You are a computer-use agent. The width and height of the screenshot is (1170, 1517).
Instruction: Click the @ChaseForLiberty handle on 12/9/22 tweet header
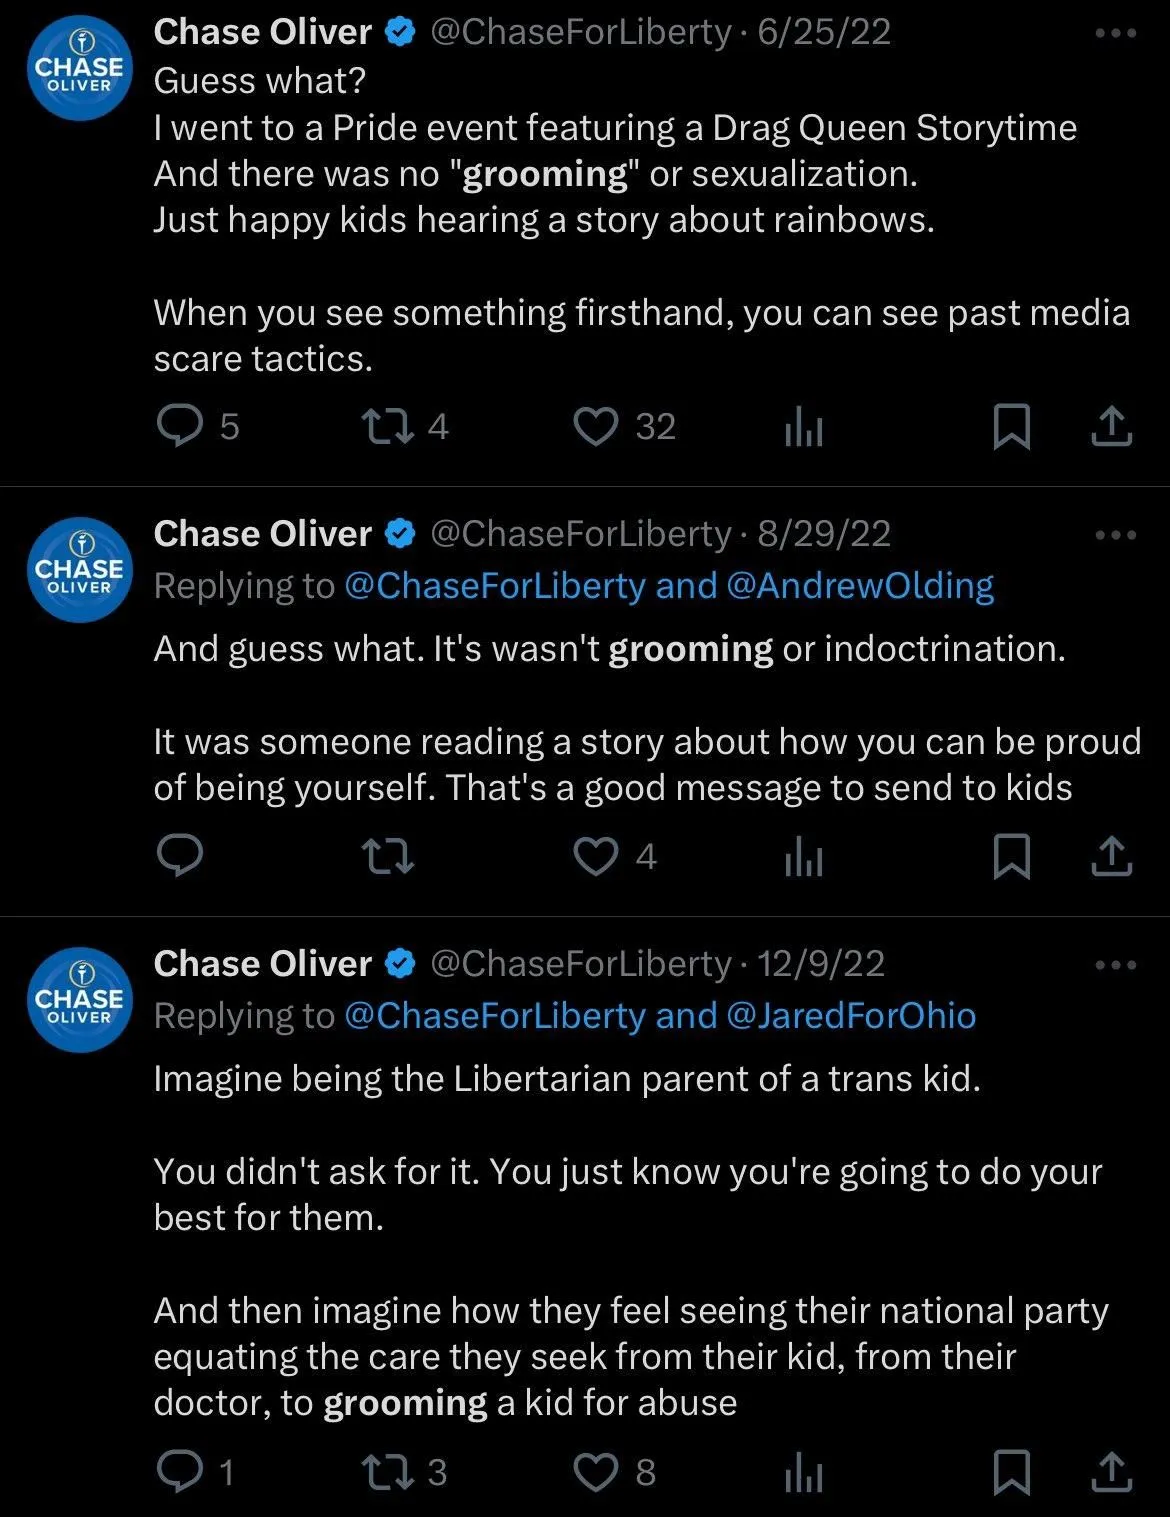pos(581,964)
